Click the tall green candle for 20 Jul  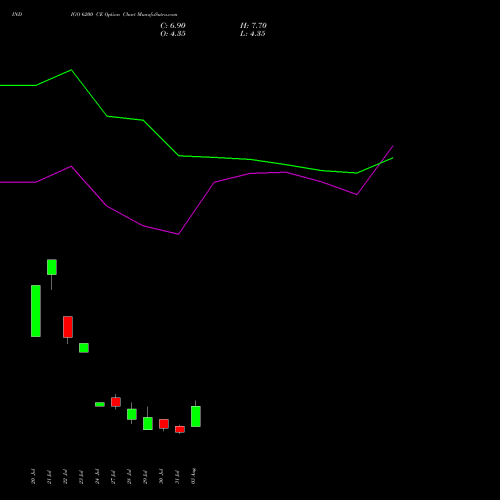coord(36,311)
